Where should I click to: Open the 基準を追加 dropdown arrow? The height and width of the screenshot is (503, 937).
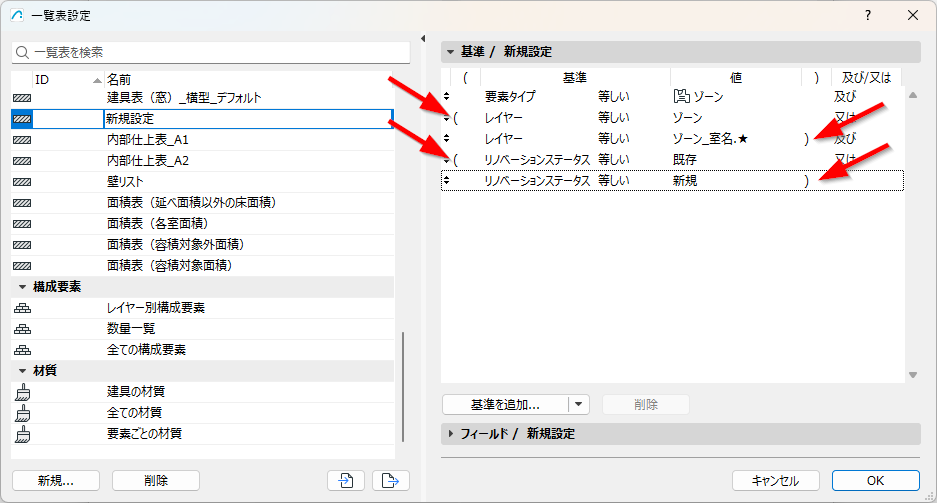578,404
